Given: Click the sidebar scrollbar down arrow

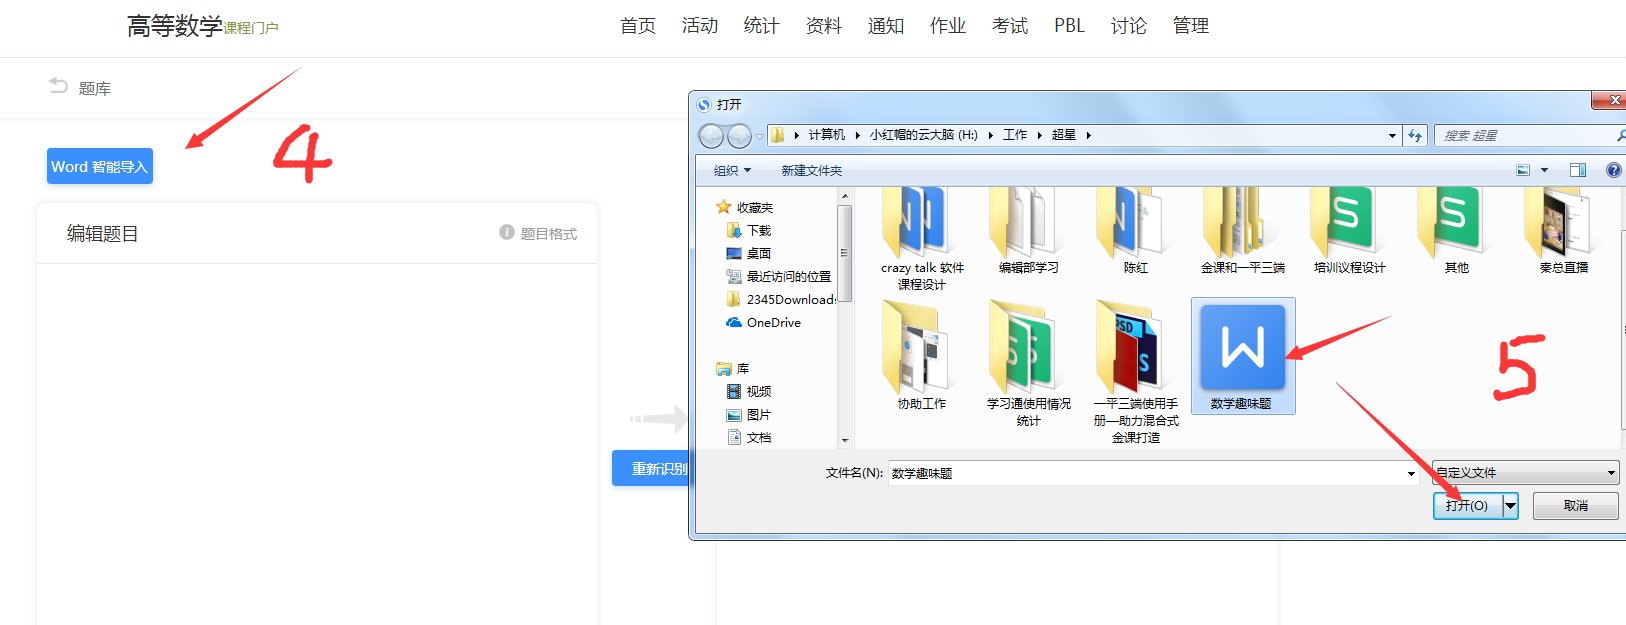Looking at the screenshot, I should click(845, 440).
